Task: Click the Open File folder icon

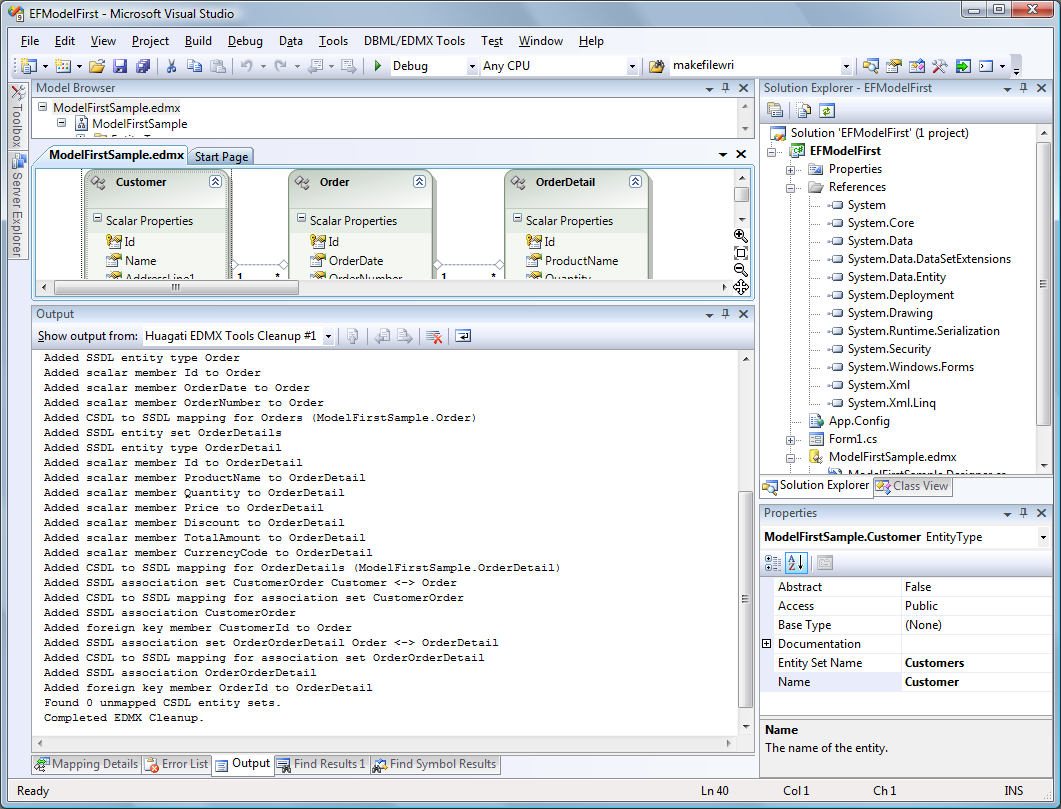Action: 97,66
